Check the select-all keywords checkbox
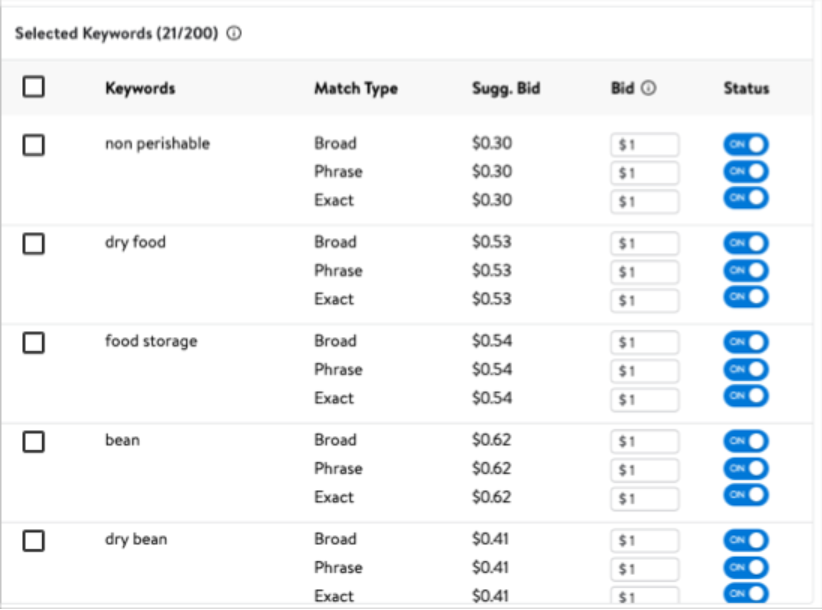The image size is (822, 610). point(34,88)
